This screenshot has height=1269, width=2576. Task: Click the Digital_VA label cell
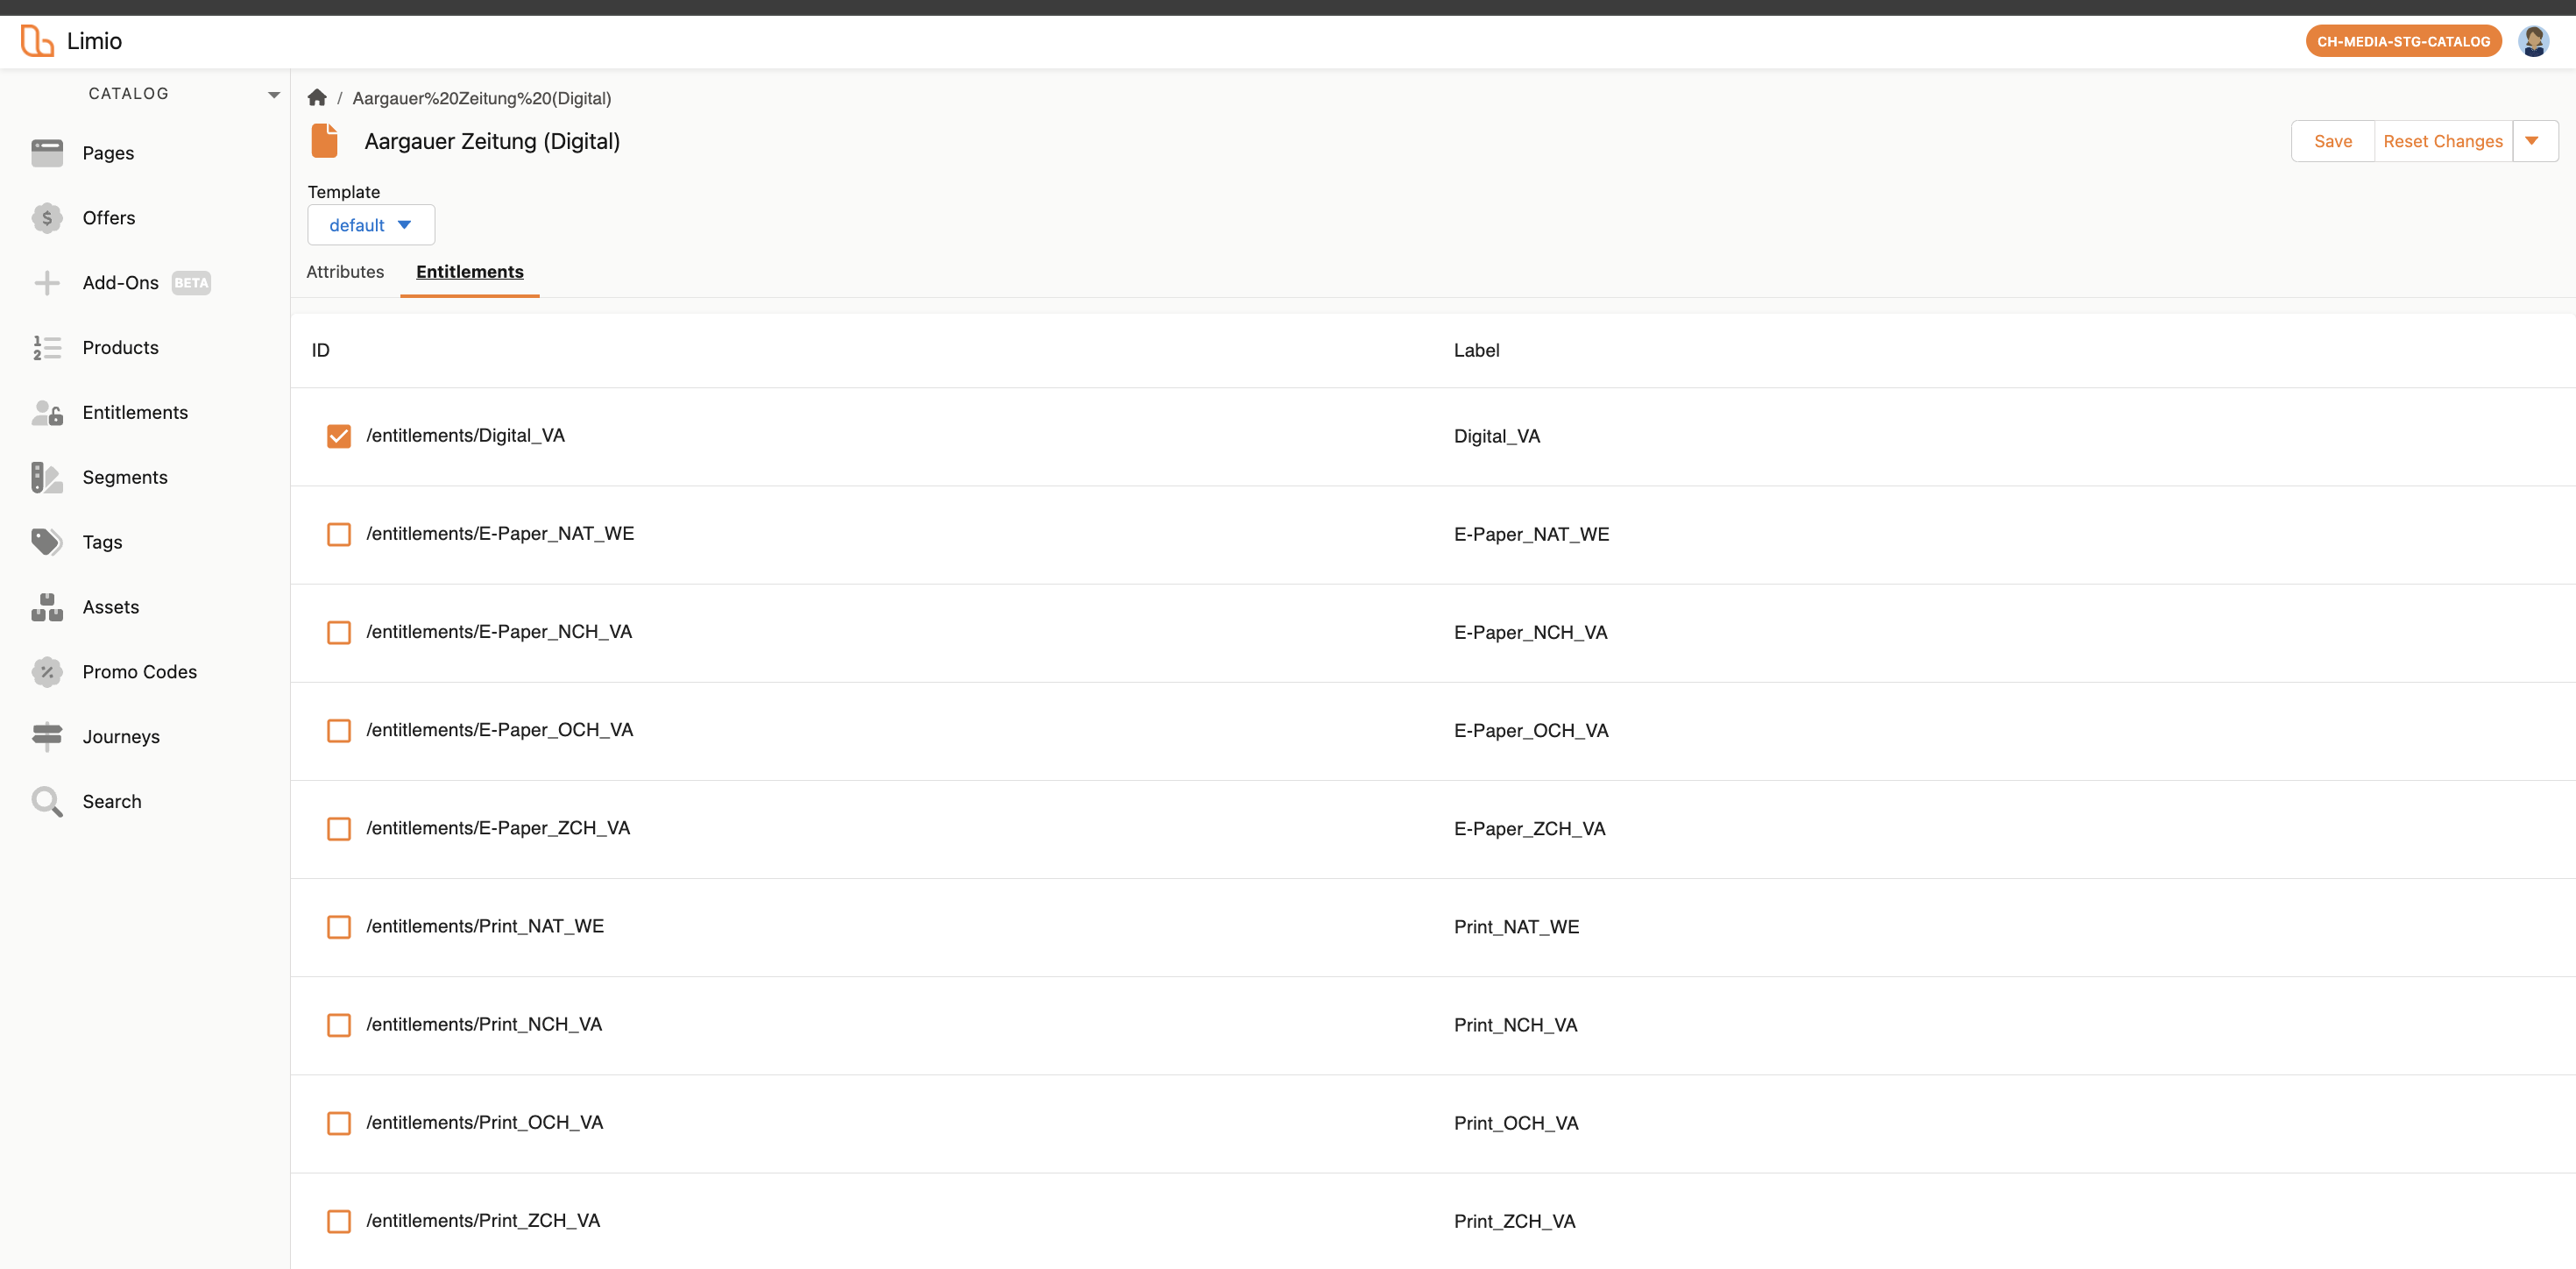tap(1497, 436)
